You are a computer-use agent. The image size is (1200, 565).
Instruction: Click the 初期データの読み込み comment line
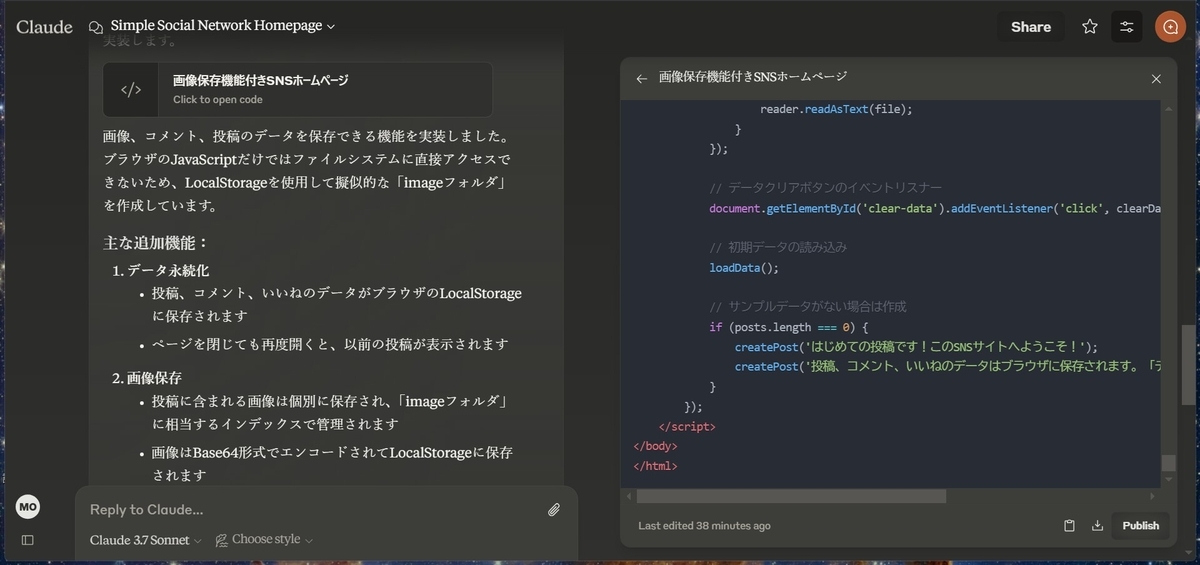coord(778,247)
